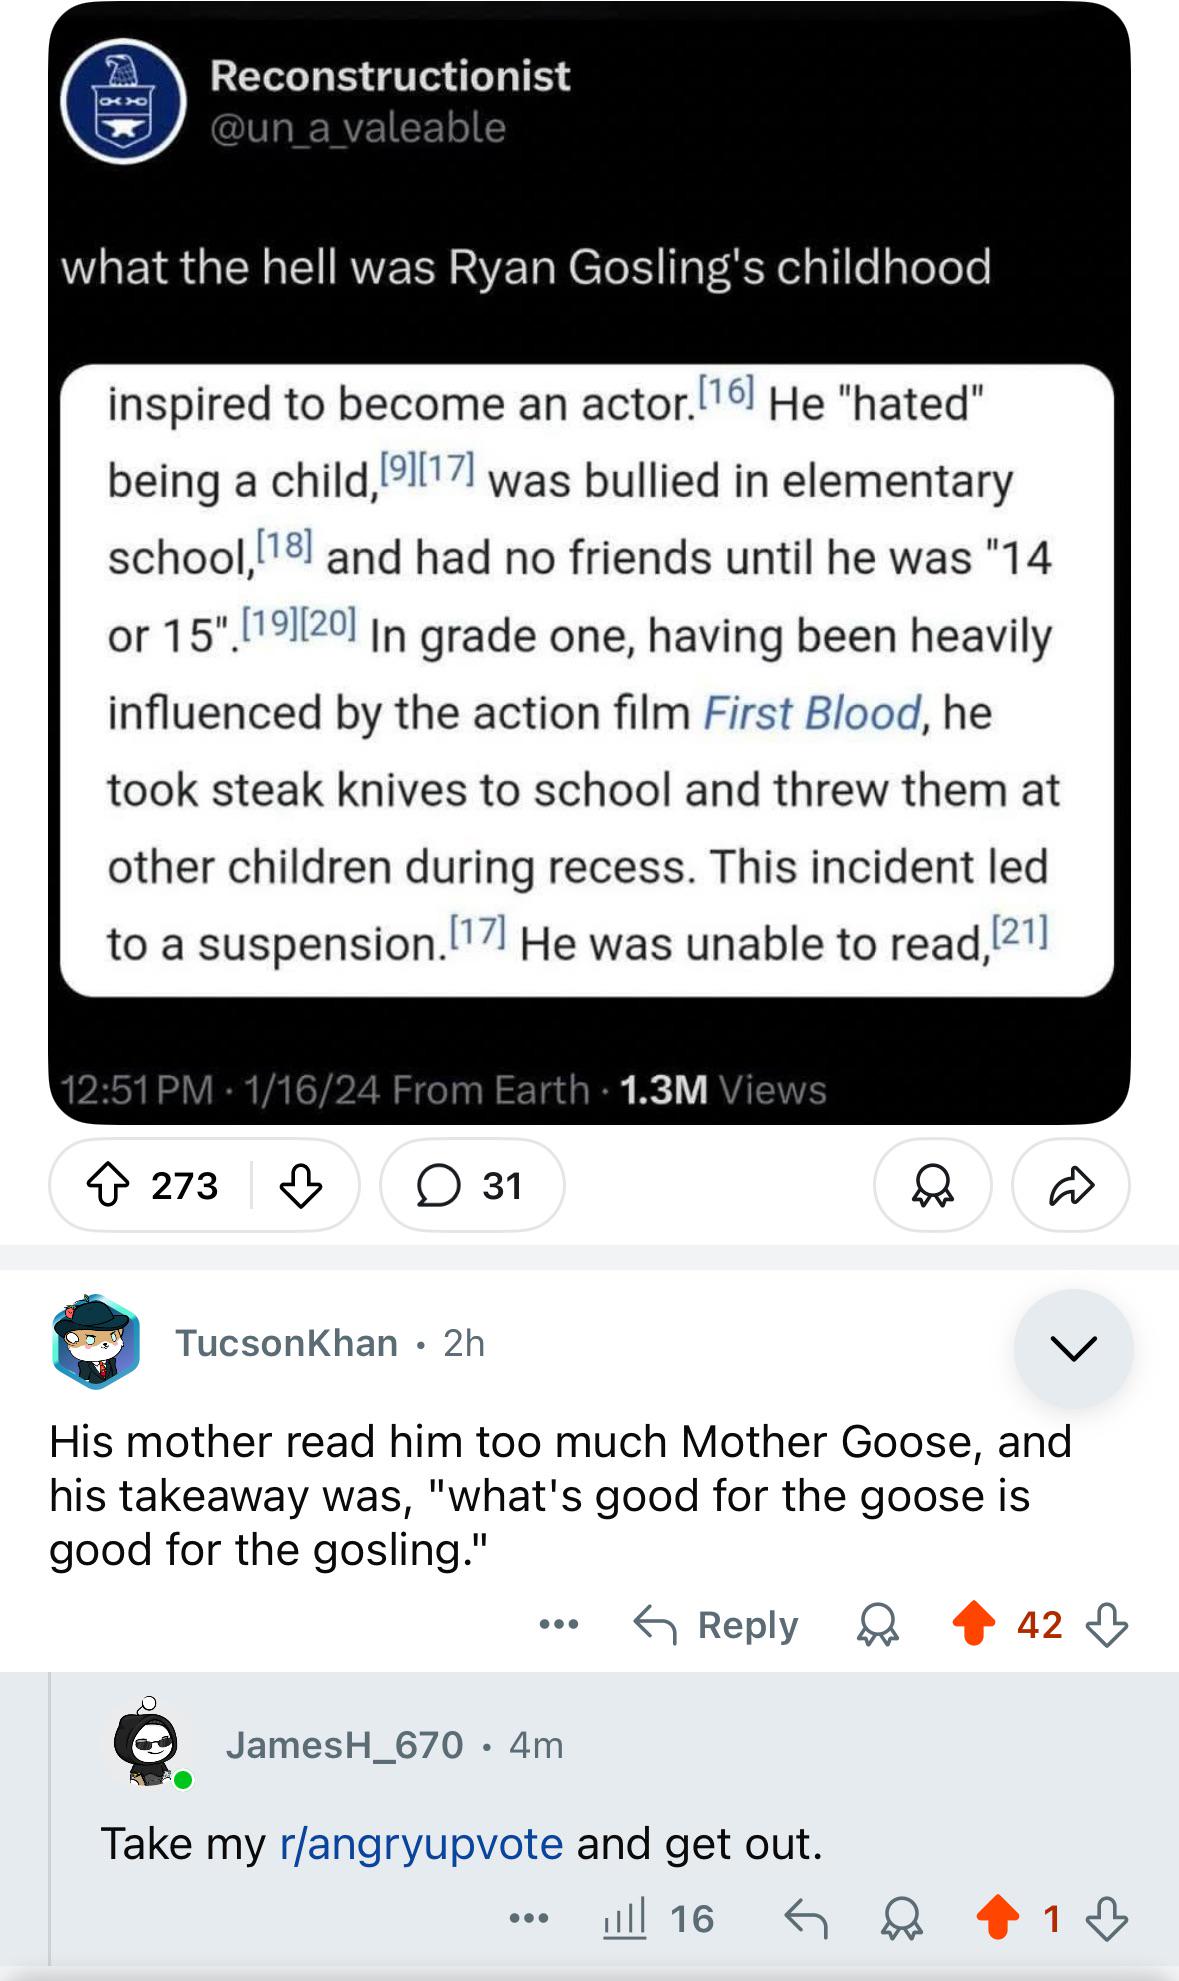Reply to TucsonKhan's comment
This screenshot has width=1179, height=1981.
716,1625
